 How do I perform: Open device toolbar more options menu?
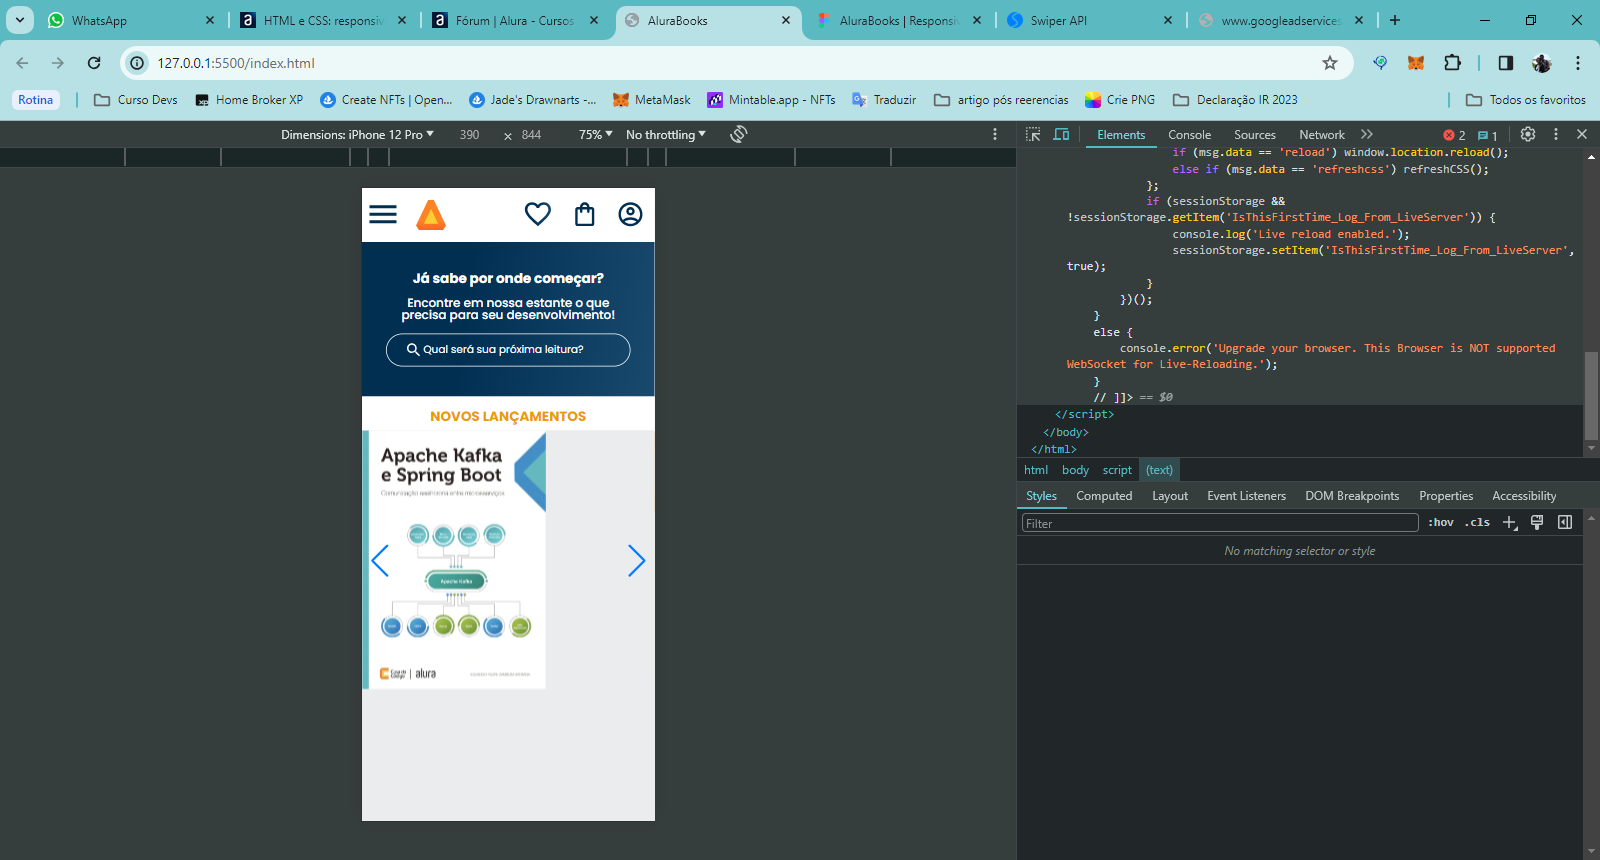tap(994, 134)
